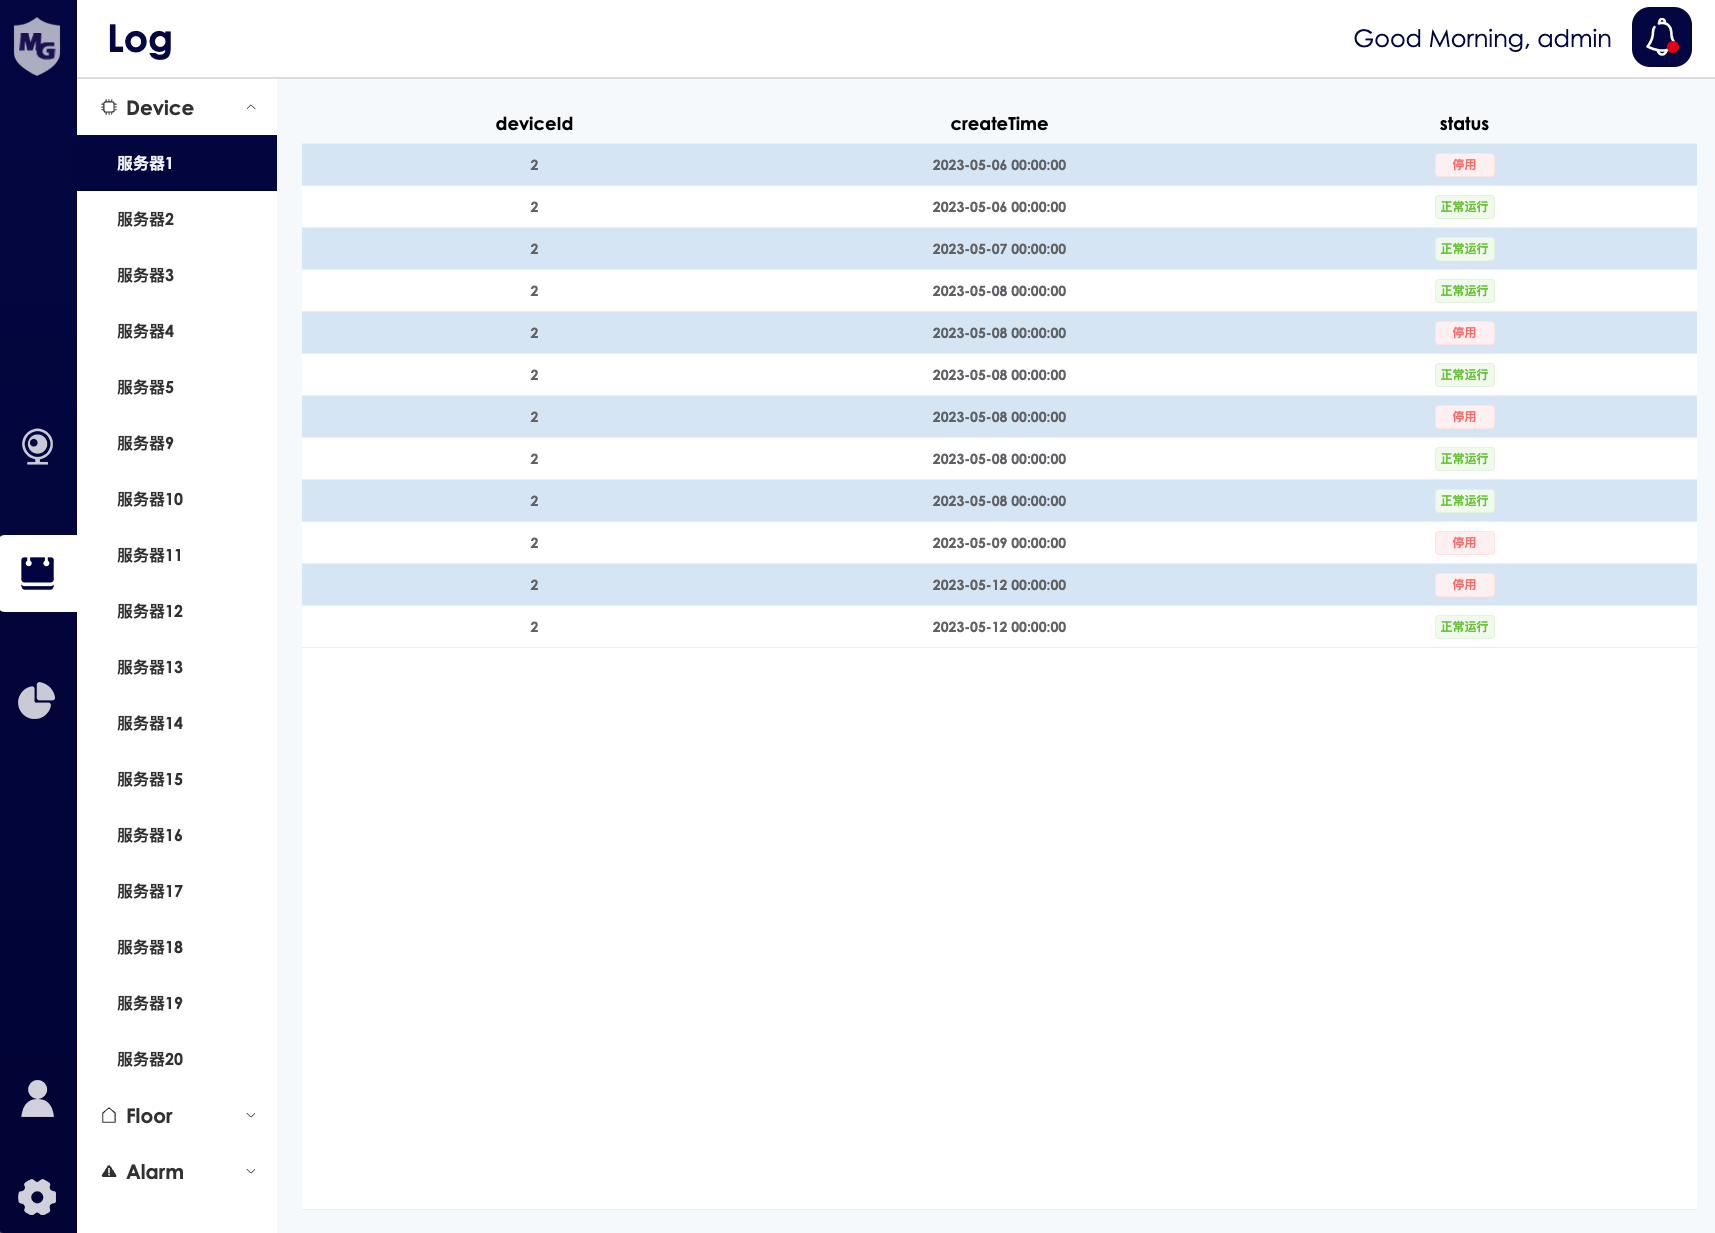Viewport: 1715px width, 1233px height.
Task: Open logs for 服务器20
Action: (x=150, y=1059)
